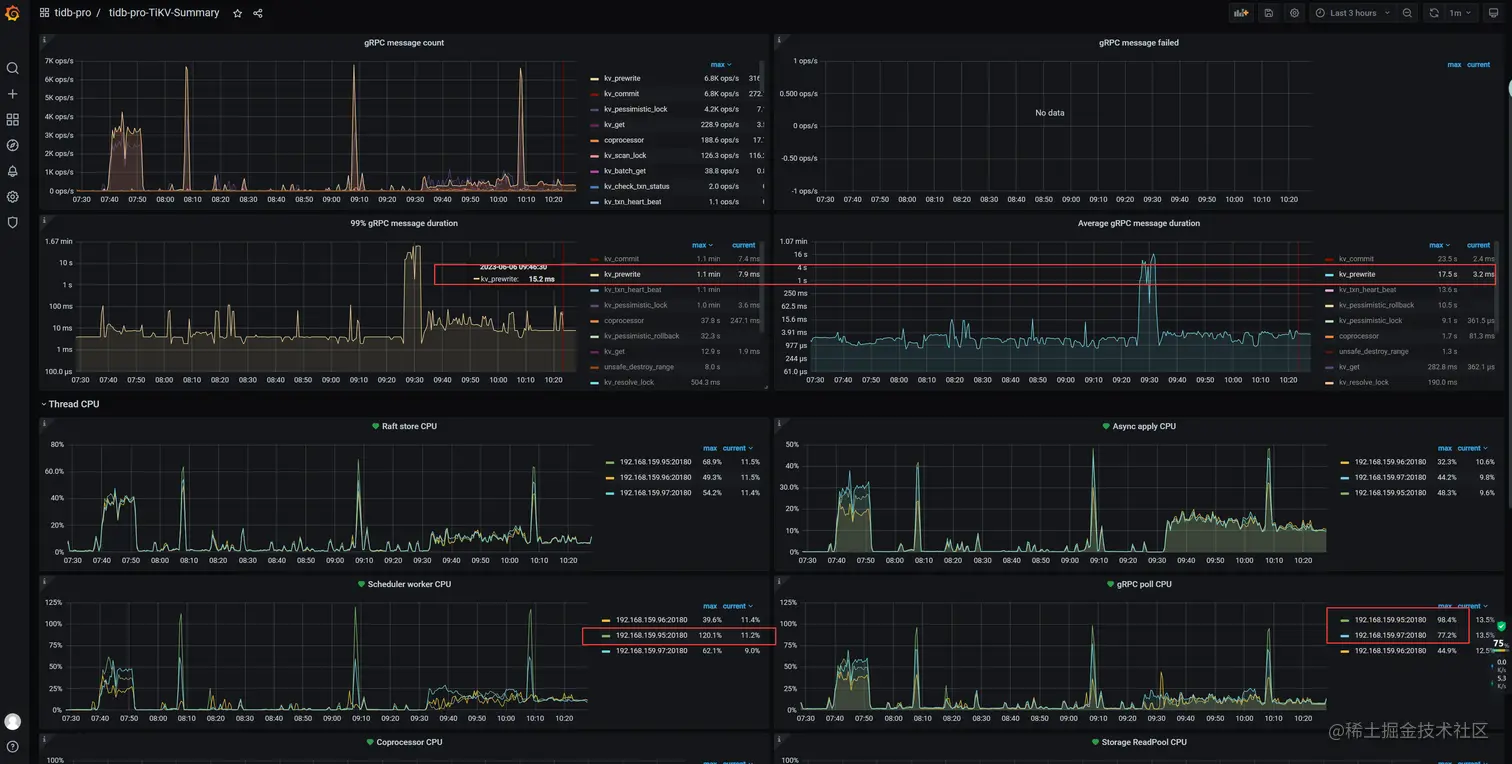Open the gRPC poll CPU panel title menu

pos(1143,584)
